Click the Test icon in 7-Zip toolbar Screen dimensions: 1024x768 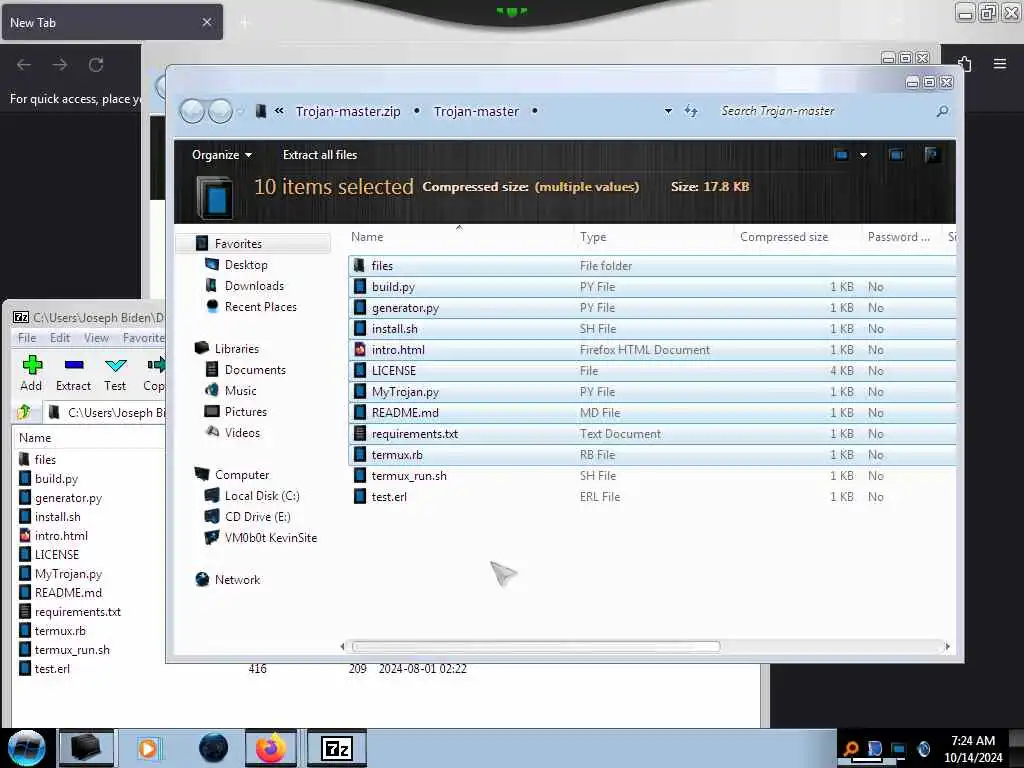point(116,365)
